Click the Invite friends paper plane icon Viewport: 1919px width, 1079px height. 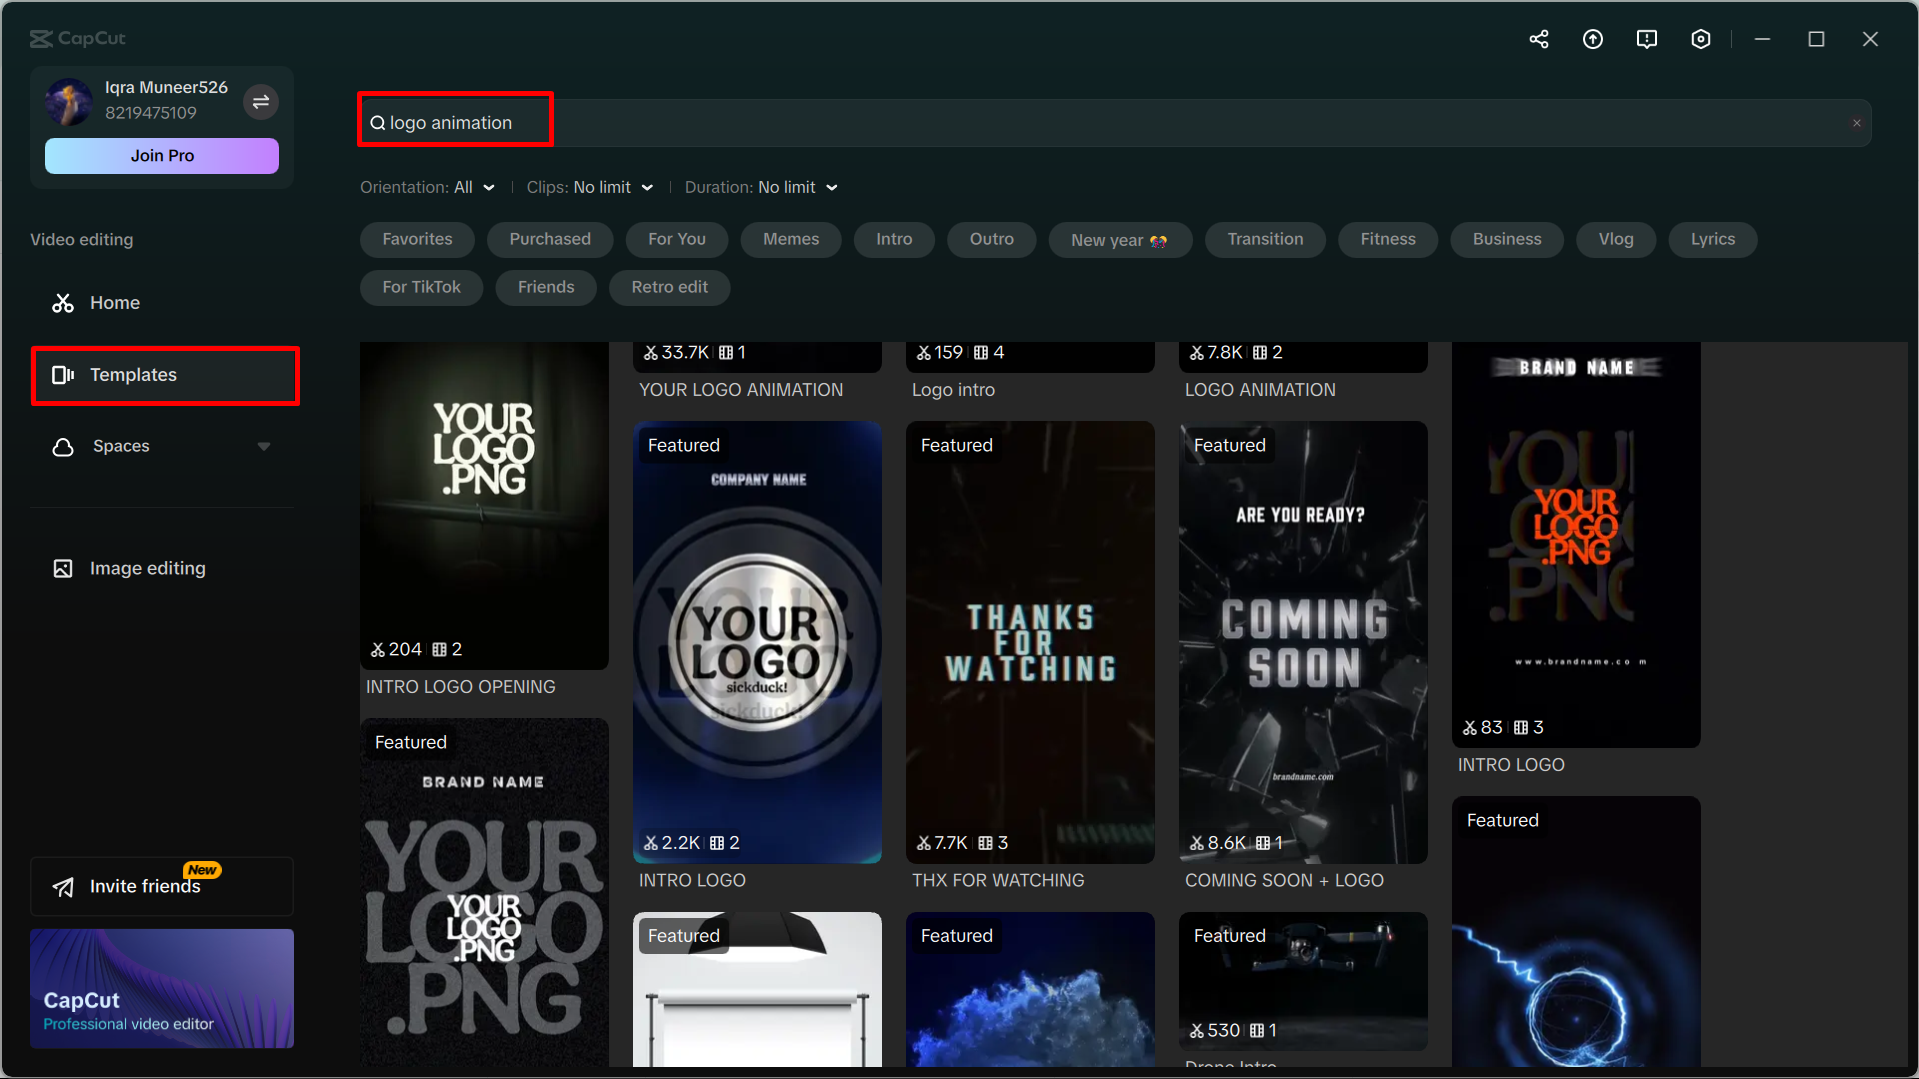tap(63, 887)
